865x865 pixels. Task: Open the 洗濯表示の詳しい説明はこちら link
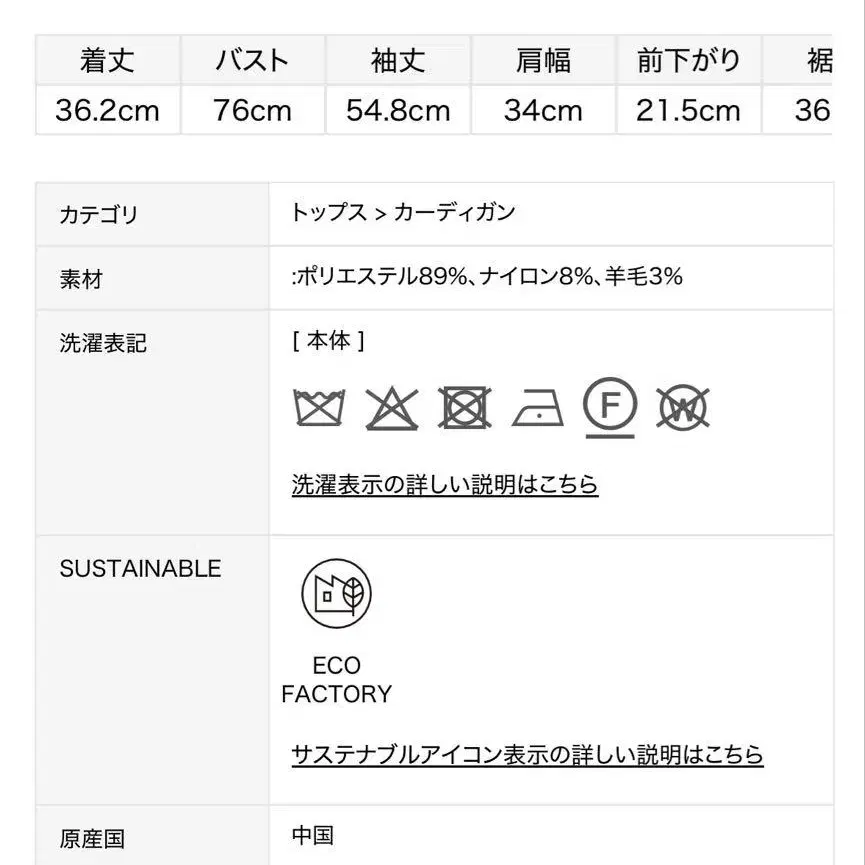pos(445,484)
